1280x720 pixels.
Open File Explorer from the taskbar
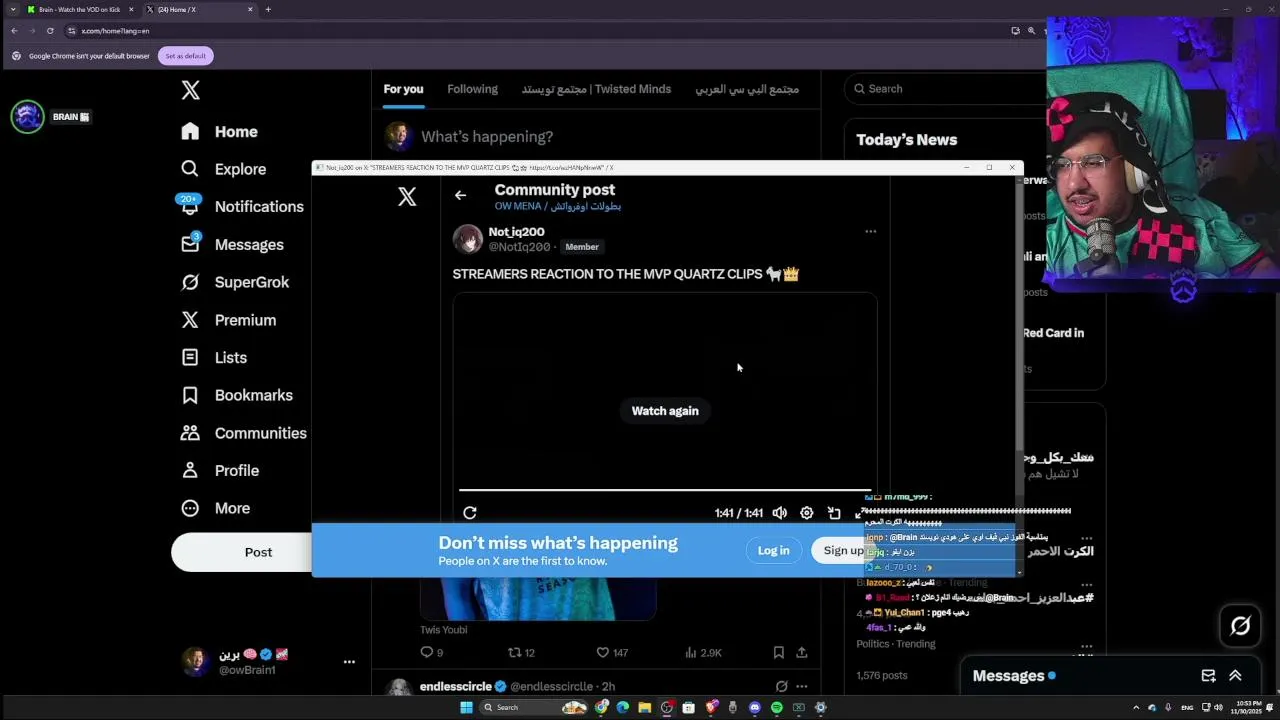pyautogui.click(x=645, y=708)
